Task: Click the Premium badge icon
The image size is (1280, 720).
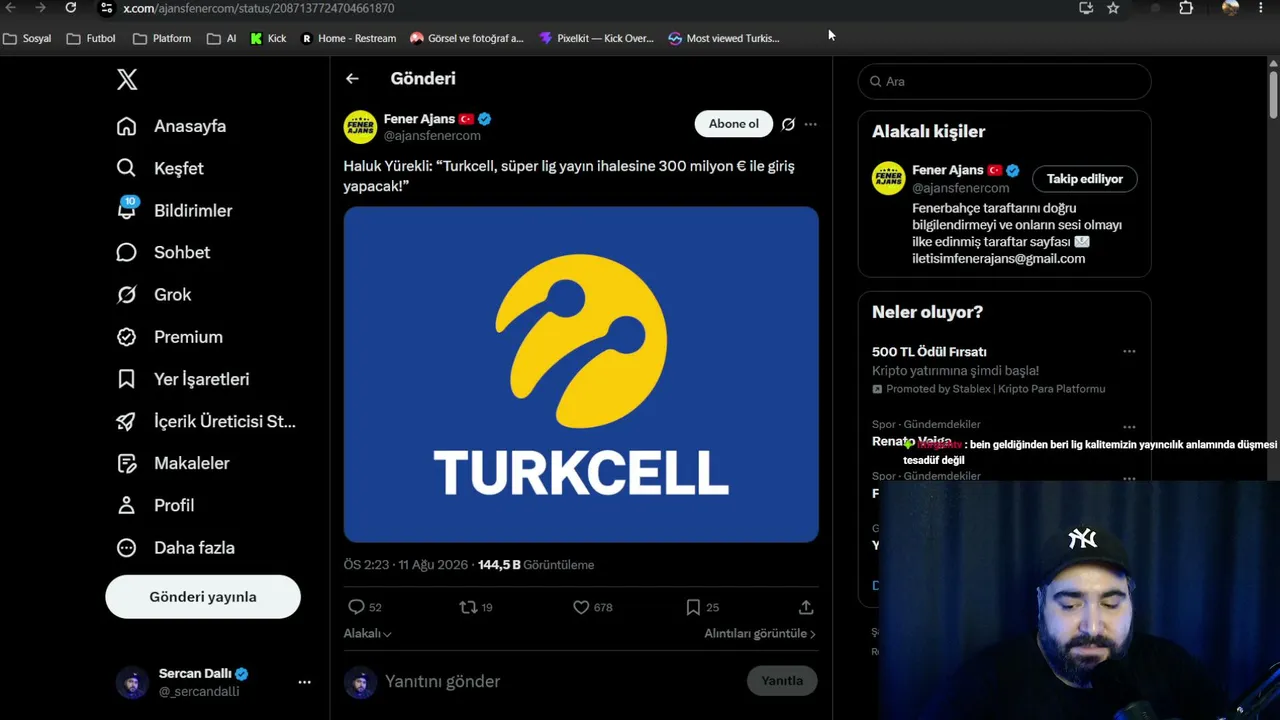Action: pos(126,337)
